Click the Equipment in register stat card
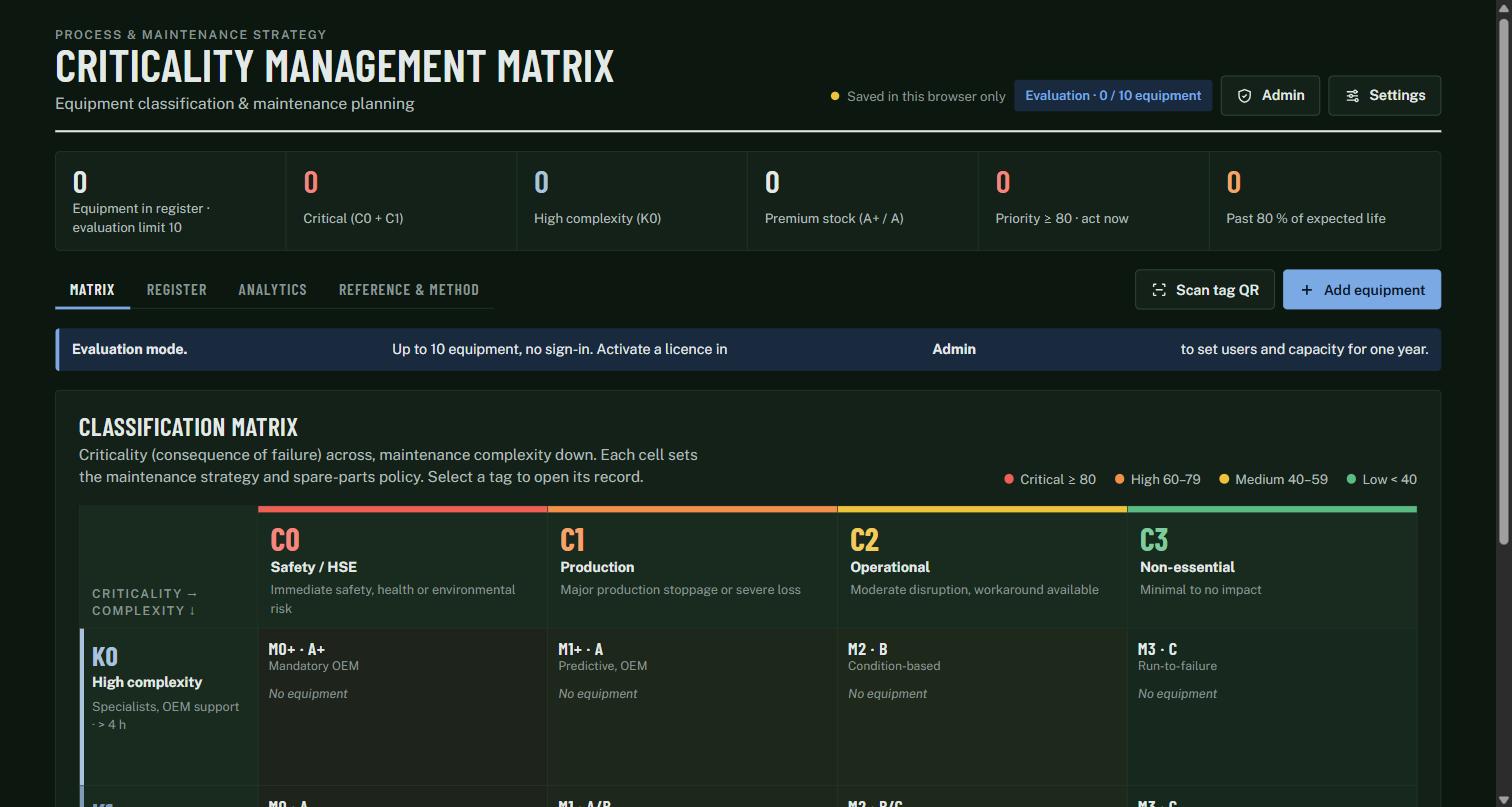The image size is (1512, 807). 171,201
